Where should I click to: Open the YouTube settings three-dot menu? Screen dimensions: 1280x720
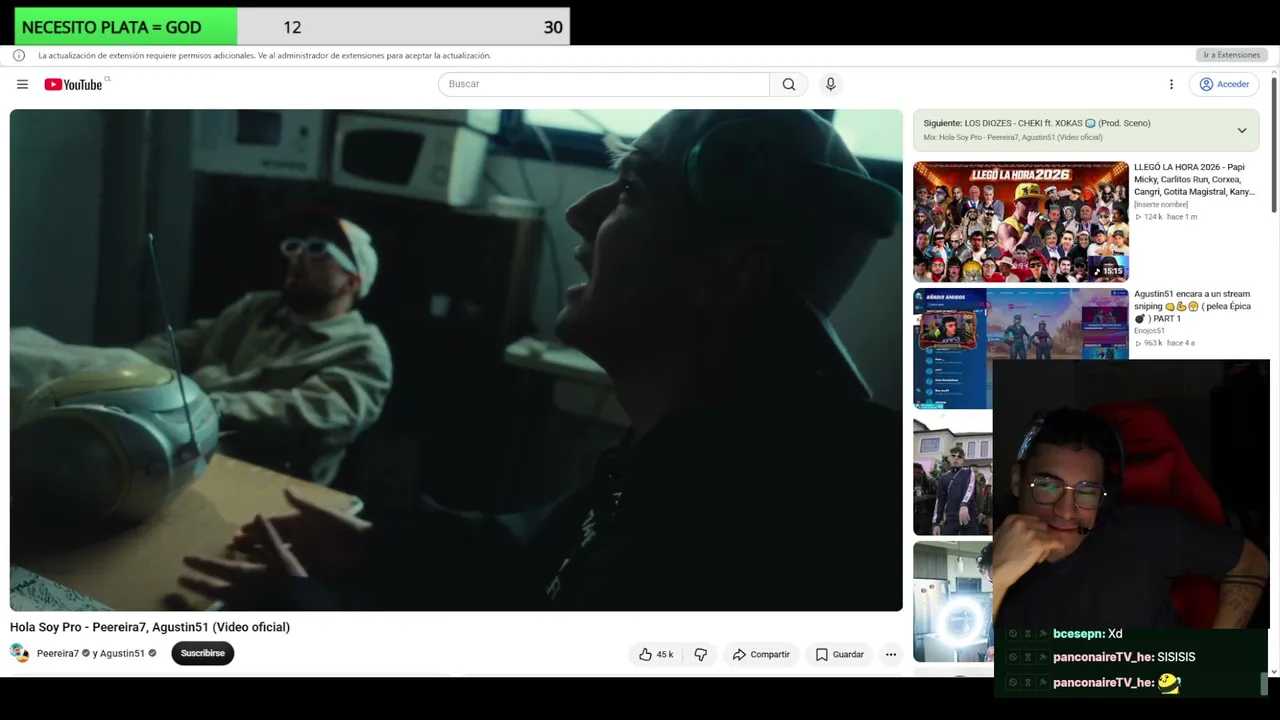click(1171, 84)
